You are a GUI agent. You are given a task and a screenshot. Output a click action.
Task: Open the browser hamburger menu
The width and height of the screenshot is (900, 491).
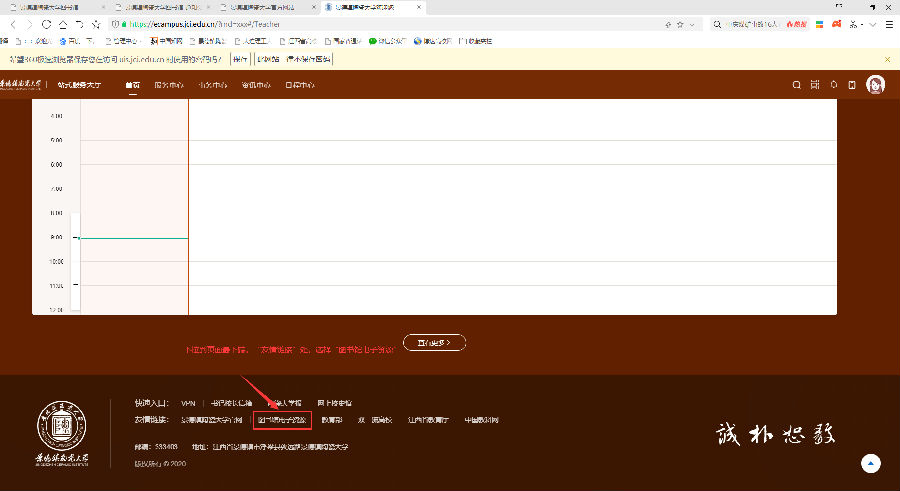[x=889, y=24]
